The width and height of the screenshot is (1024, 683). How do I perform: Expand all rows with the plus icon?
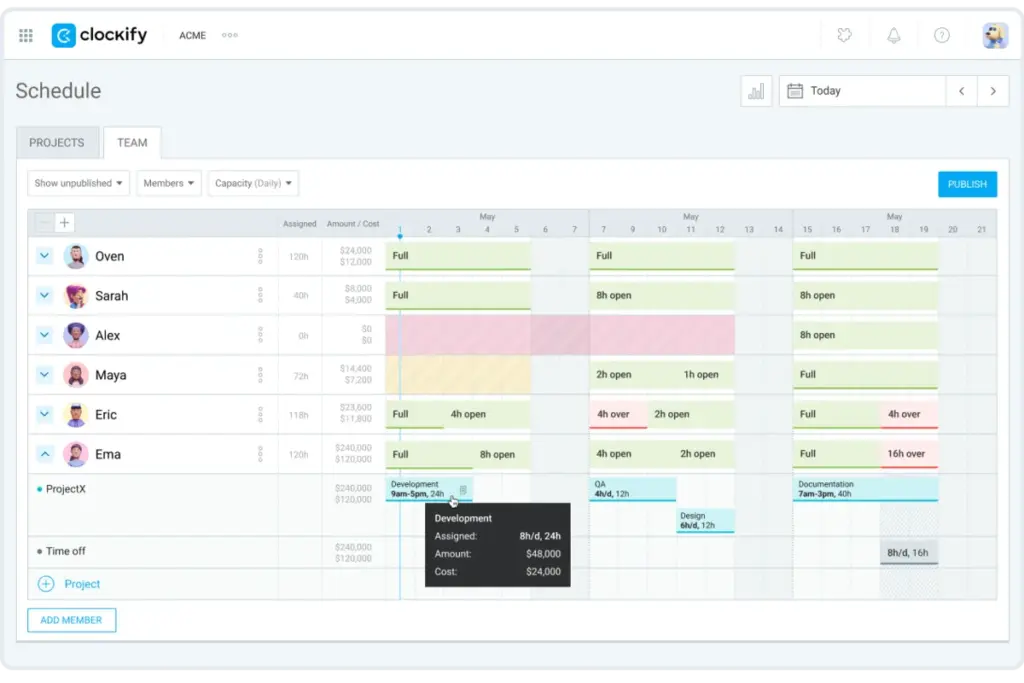tap(64, 223)
